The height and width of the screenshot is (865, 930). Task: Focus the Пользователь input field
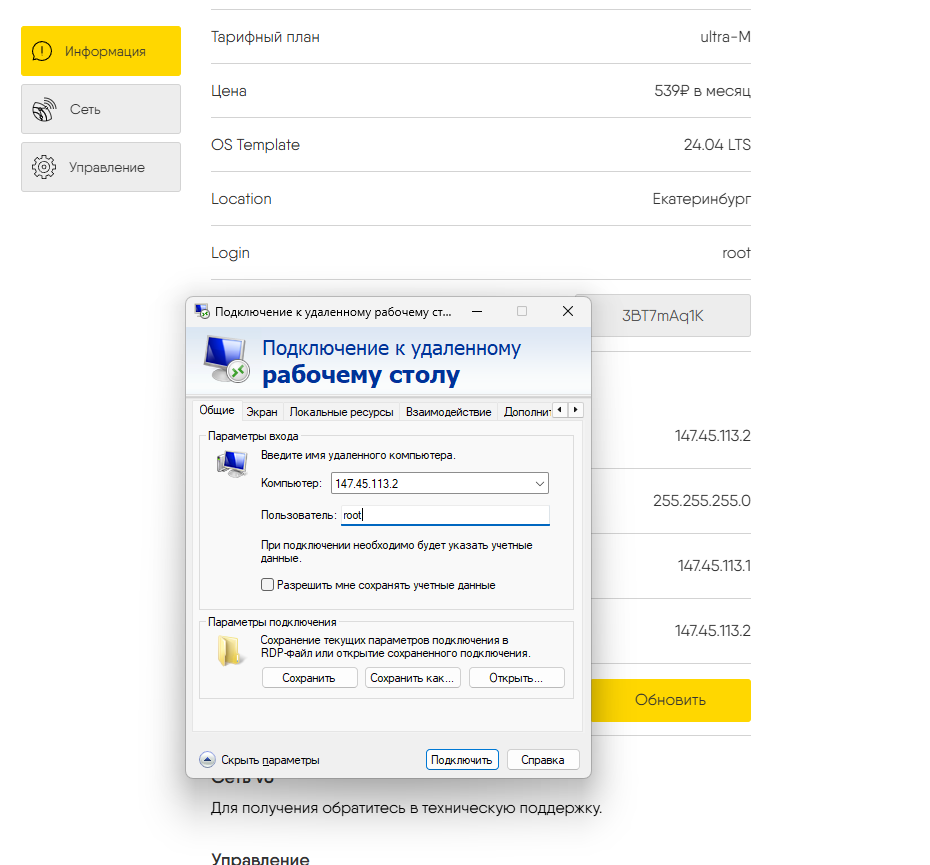pos(445,515)
